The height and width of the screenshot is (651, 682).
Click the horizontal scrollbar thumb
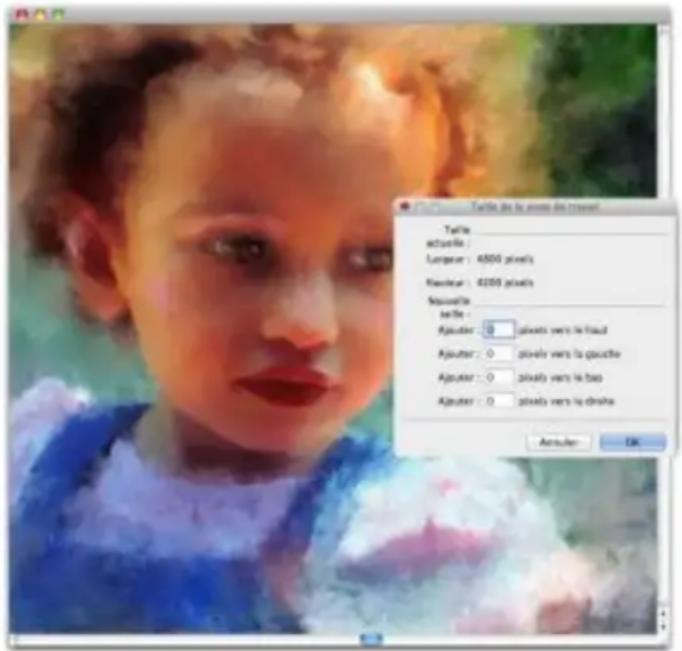pyautogui.click(x=371, y=639)
